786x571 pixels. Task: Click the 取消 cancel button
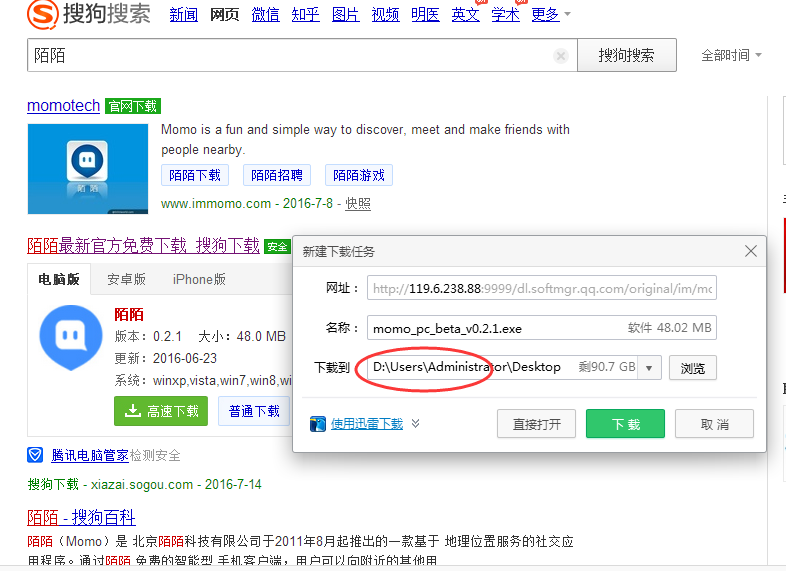tap(714, 424)
